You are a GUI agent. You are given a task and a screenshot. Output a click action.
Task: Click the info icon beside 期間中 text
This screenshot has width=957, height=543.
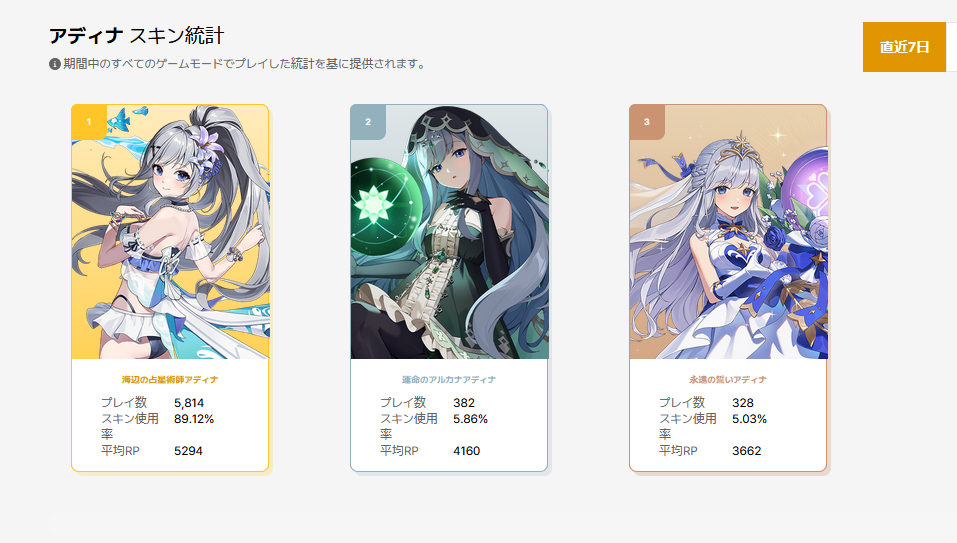(x=54, y=63)
